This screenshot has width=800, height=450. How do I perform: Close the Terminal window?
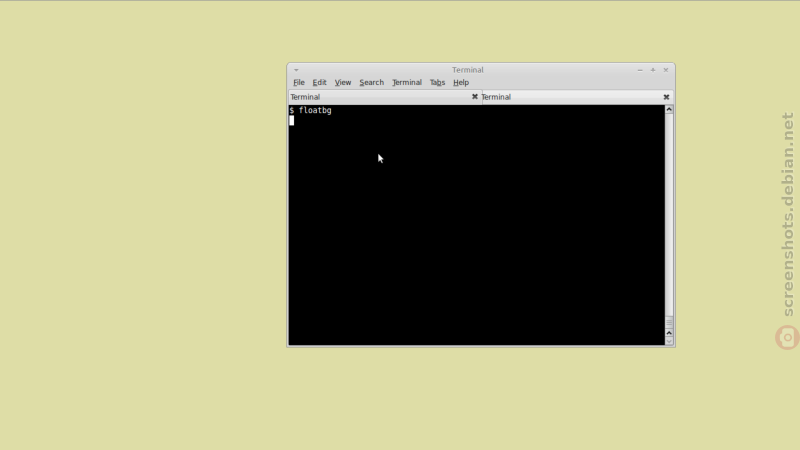(x=666, y=70)
